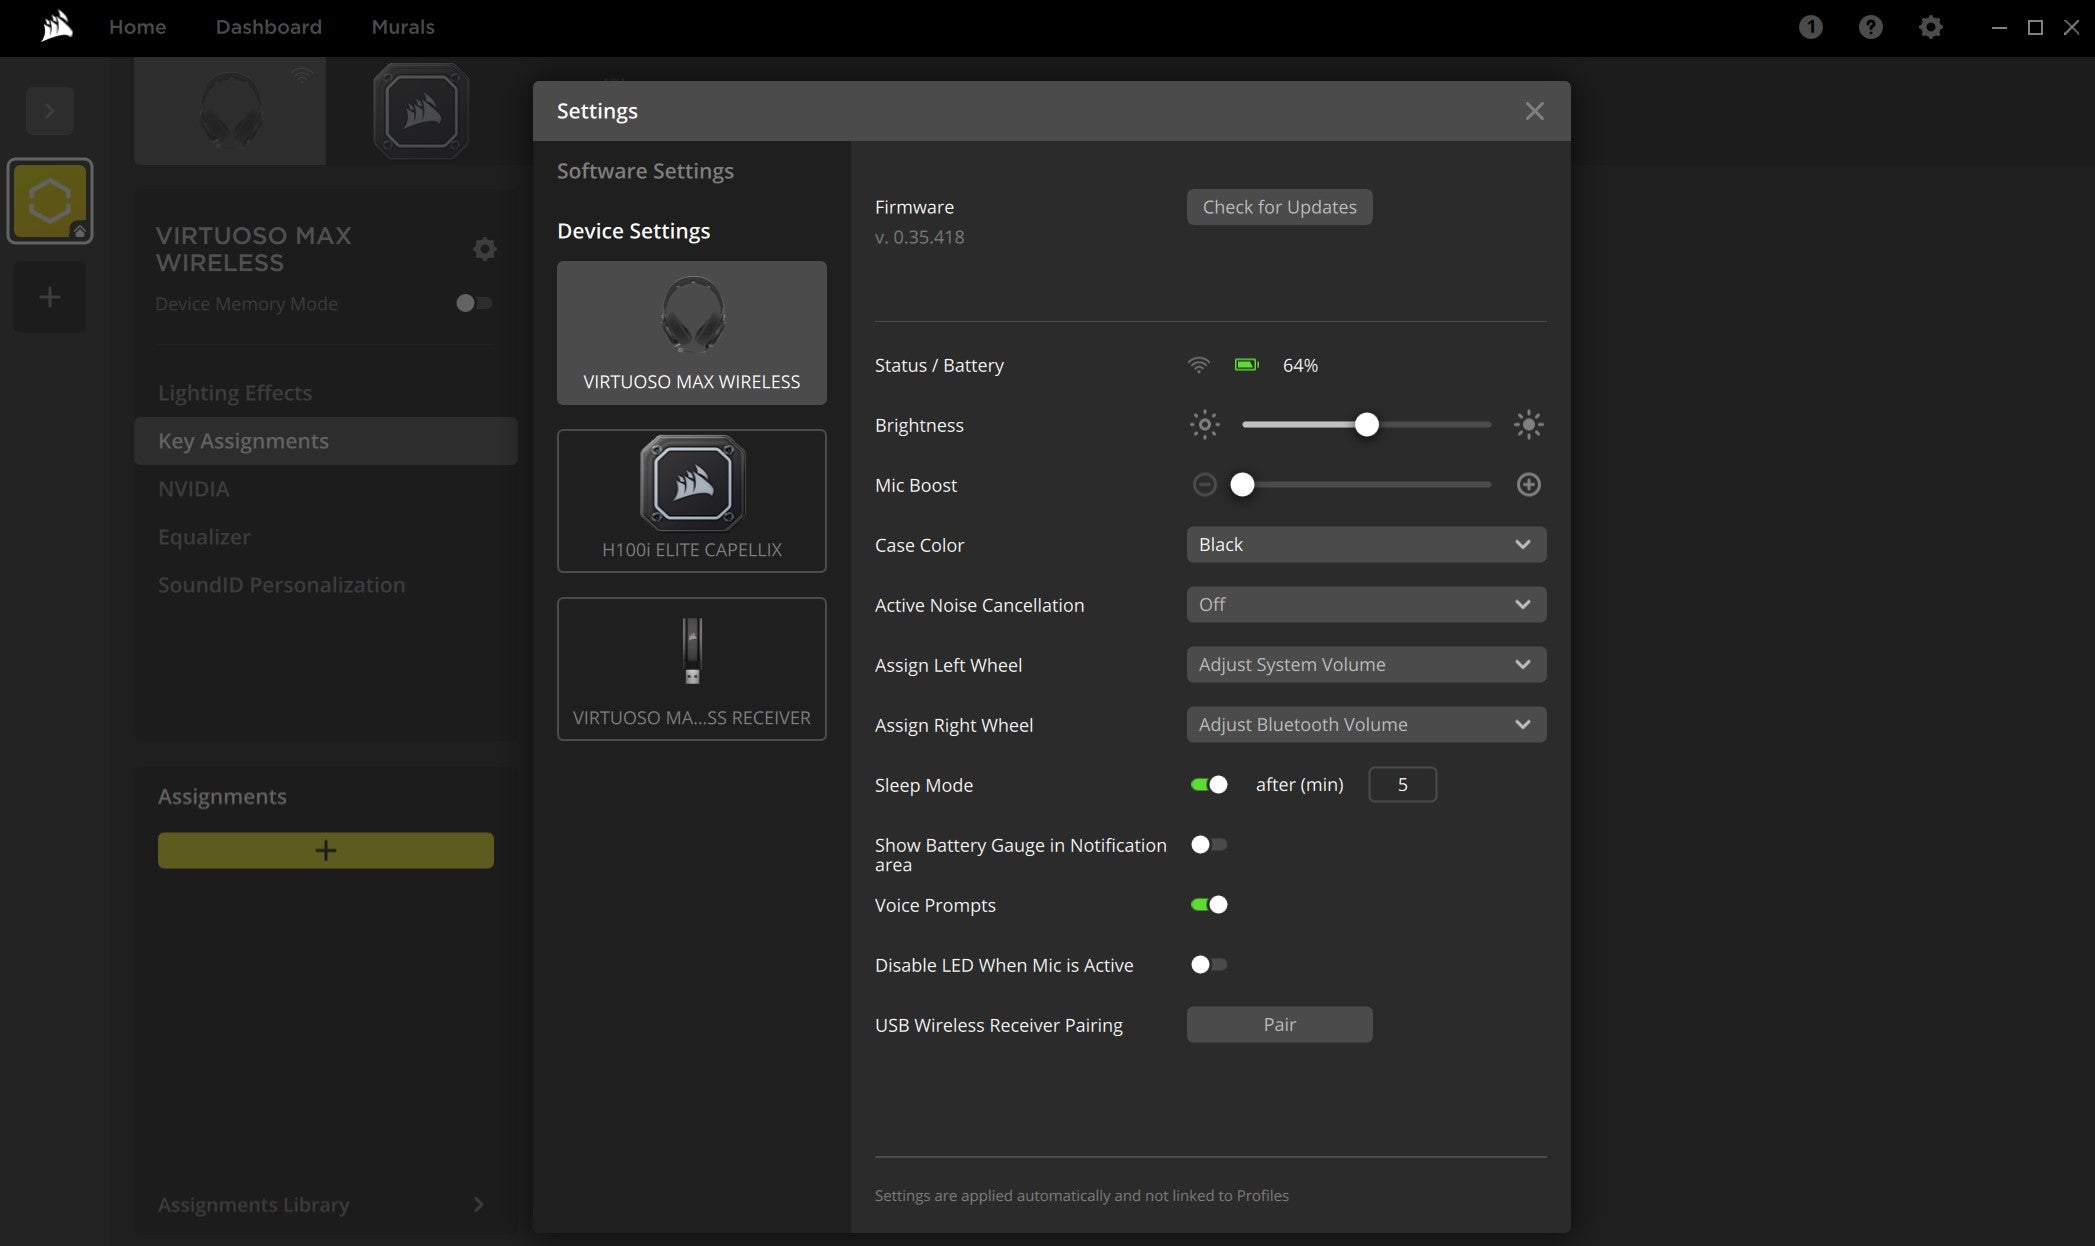Click the Check for Updates button
Image resolution: width=2095 pixels, height=1246 pixels.
[1278, 207]
